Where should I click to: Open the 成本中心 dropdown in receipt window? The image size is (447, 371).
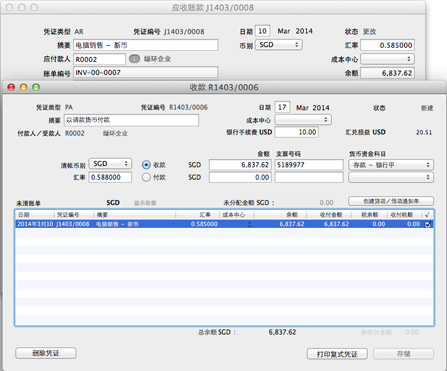pyautogui.click(x=303, y=120)
